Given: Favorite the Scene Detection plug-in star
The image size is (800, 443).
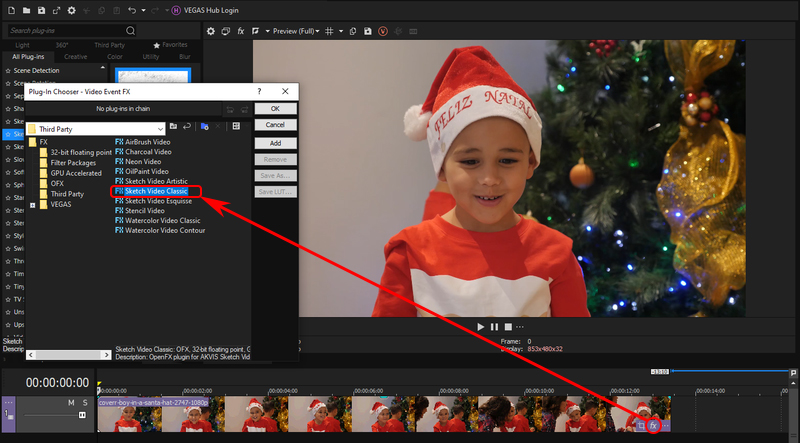Looking at the screenshot, I should click(x=8, y=71).
